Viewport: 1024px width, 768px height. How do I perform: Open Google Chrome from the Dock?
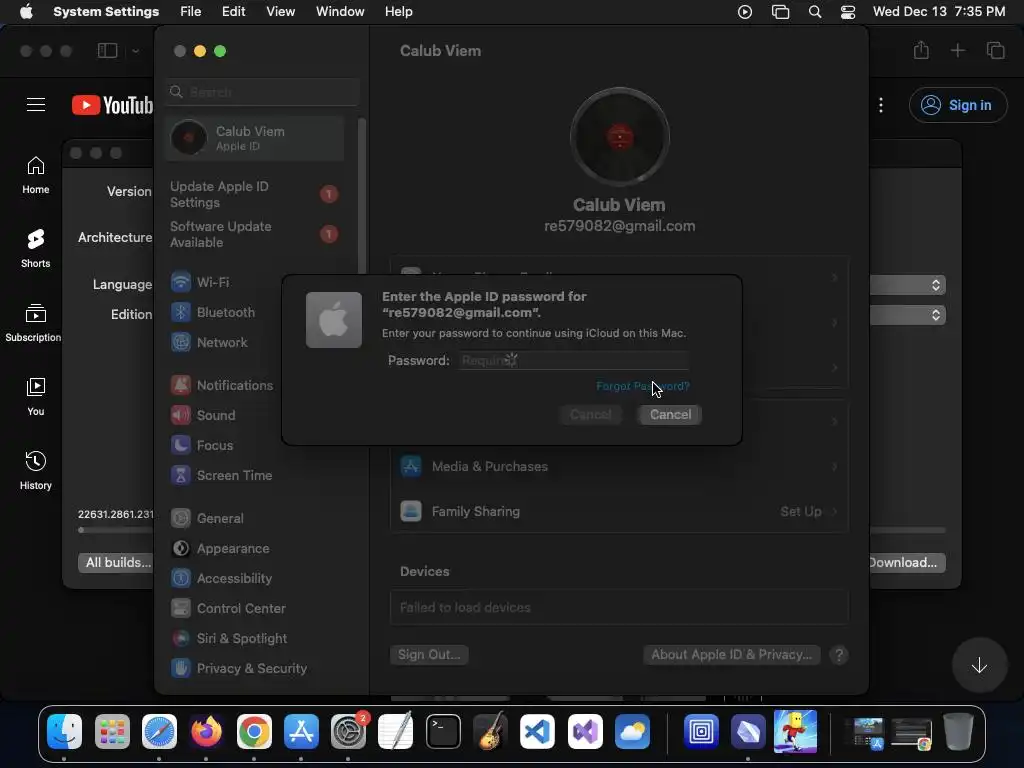point(254,731)
